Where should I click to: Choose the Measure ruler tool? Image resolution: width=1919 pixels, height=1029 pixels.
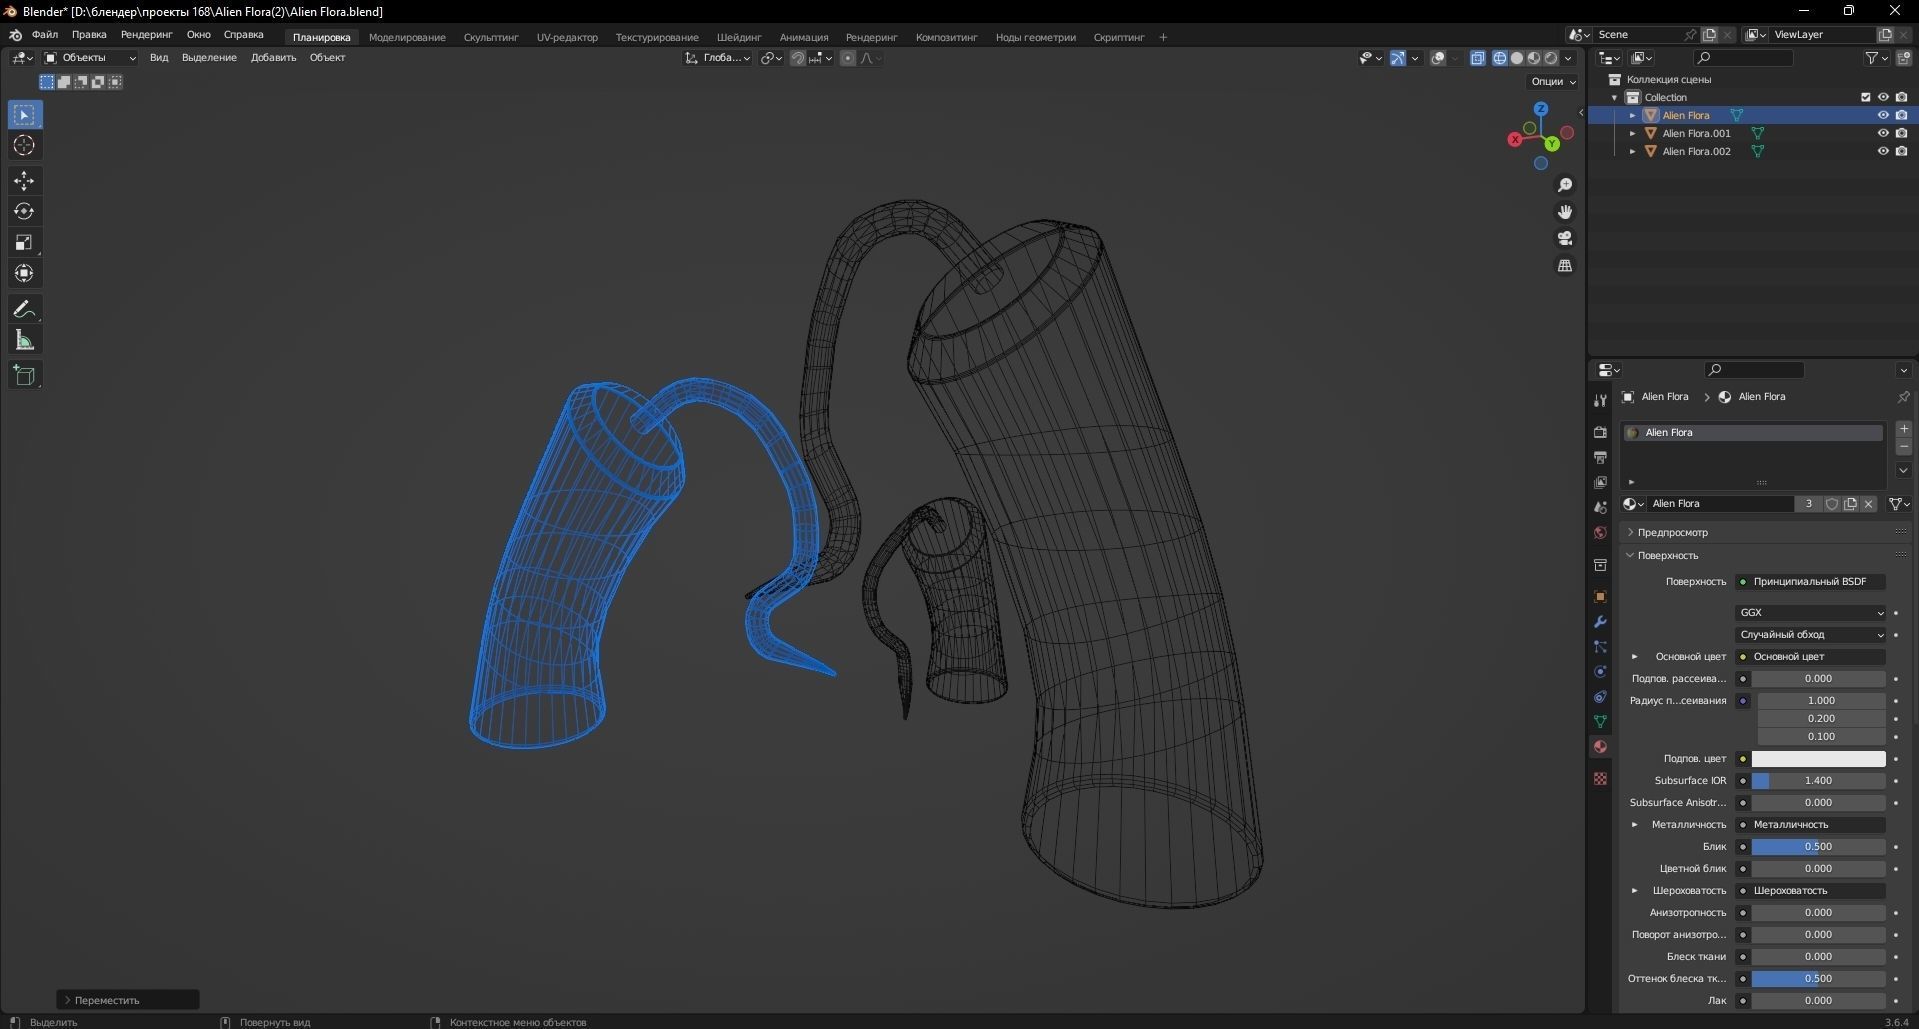tap(25, 341)
